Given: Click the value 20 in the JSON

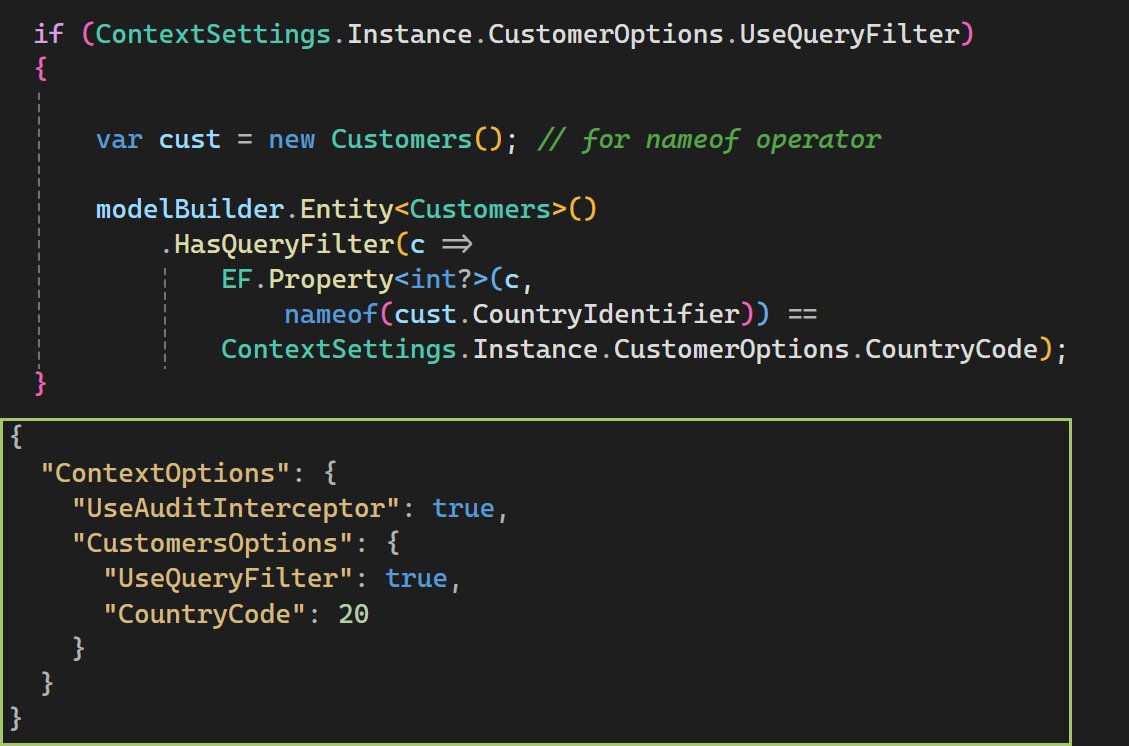Looking at the screenshot, I should point(354,614).
